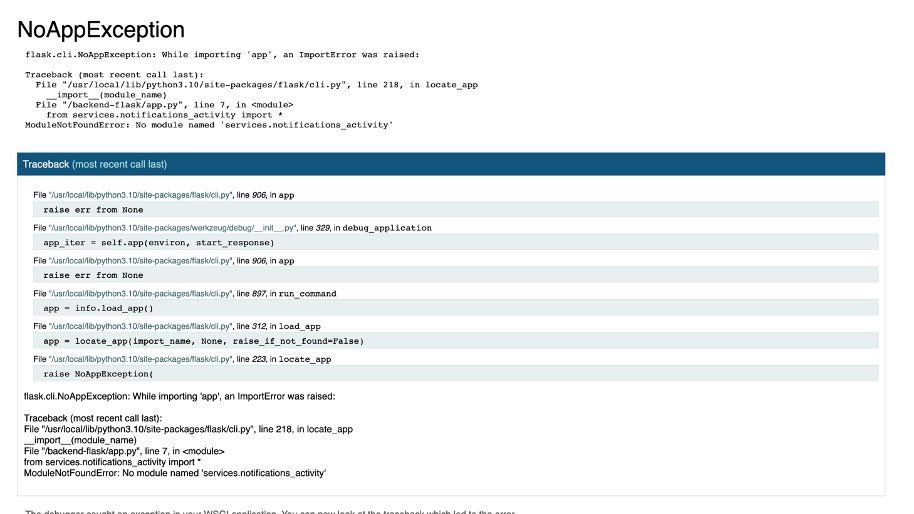Click the load_app function name in line 312 frame

[300, 326]
